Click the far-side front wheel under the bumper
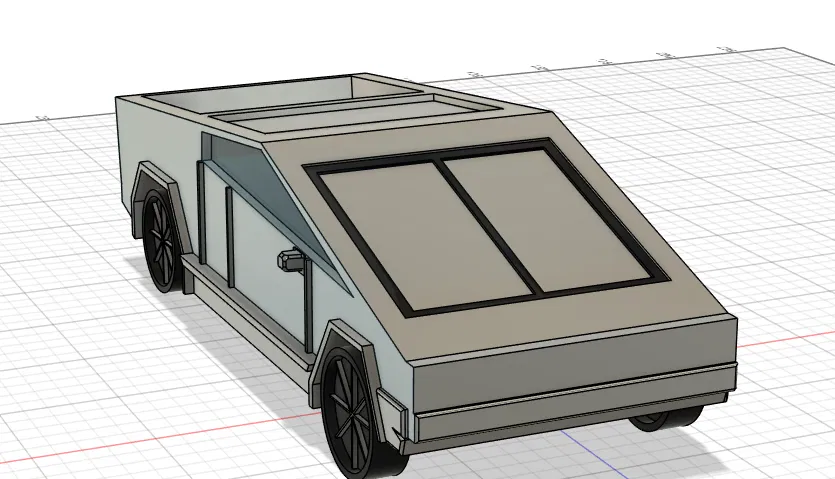Screen dimensions: 835x479 666,418
